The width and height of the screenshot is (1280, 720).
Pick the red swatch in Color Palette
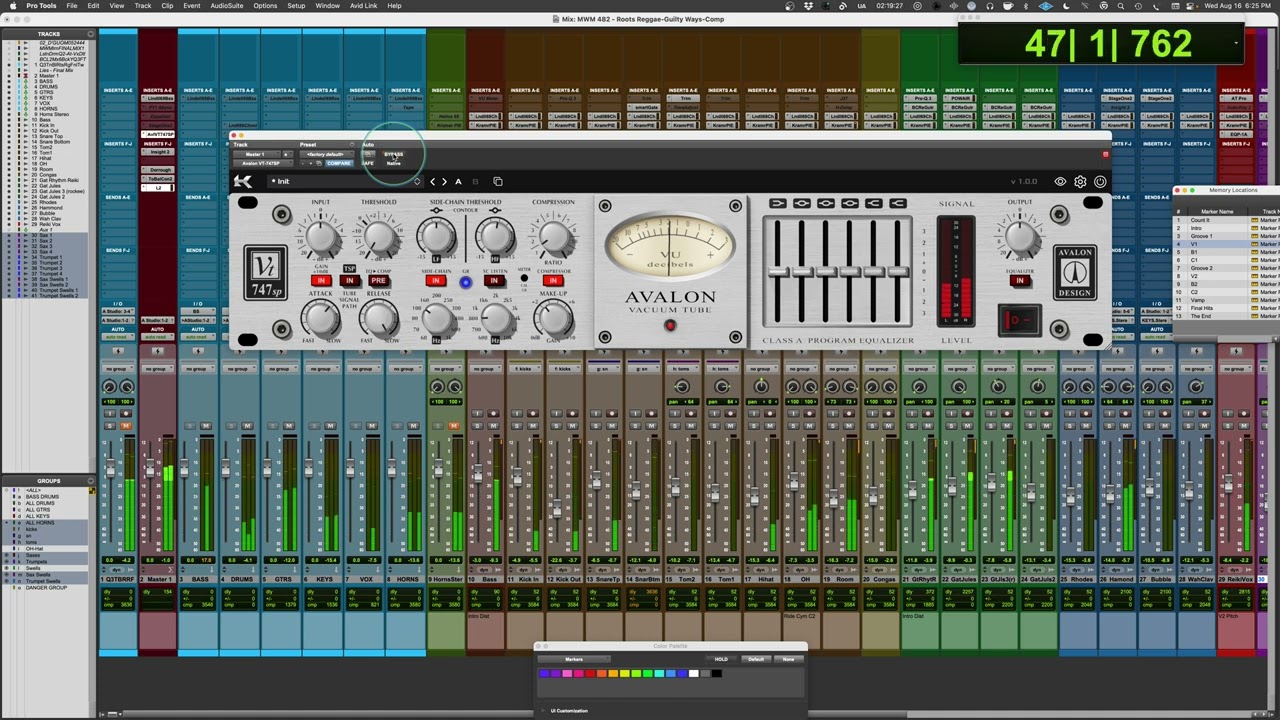[589, 674]
